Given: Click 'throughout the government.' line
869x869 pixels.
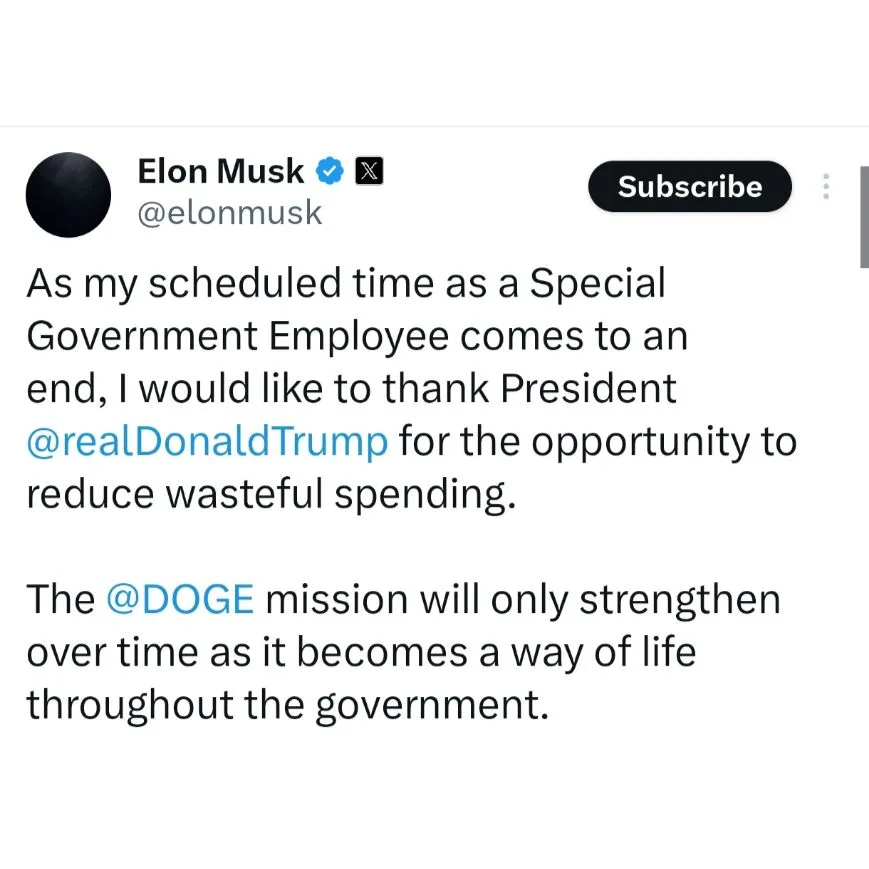Looking at the screenshot, I should tap(288, 705).
